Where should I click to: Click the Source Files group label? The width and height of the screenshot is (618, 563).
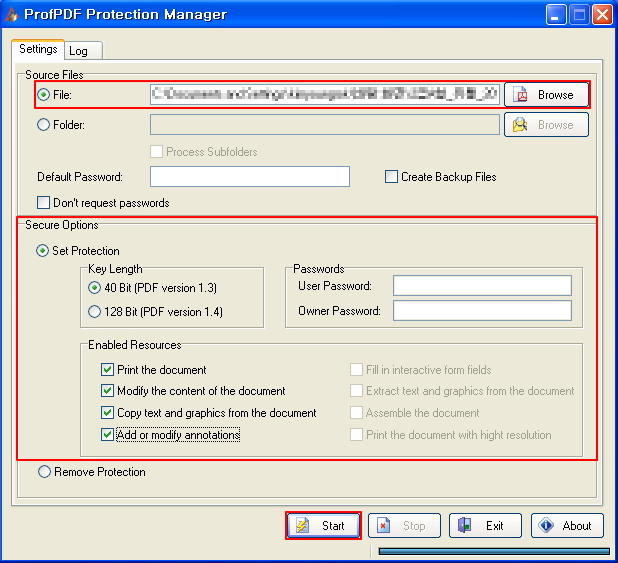click(x=54, y=75)
